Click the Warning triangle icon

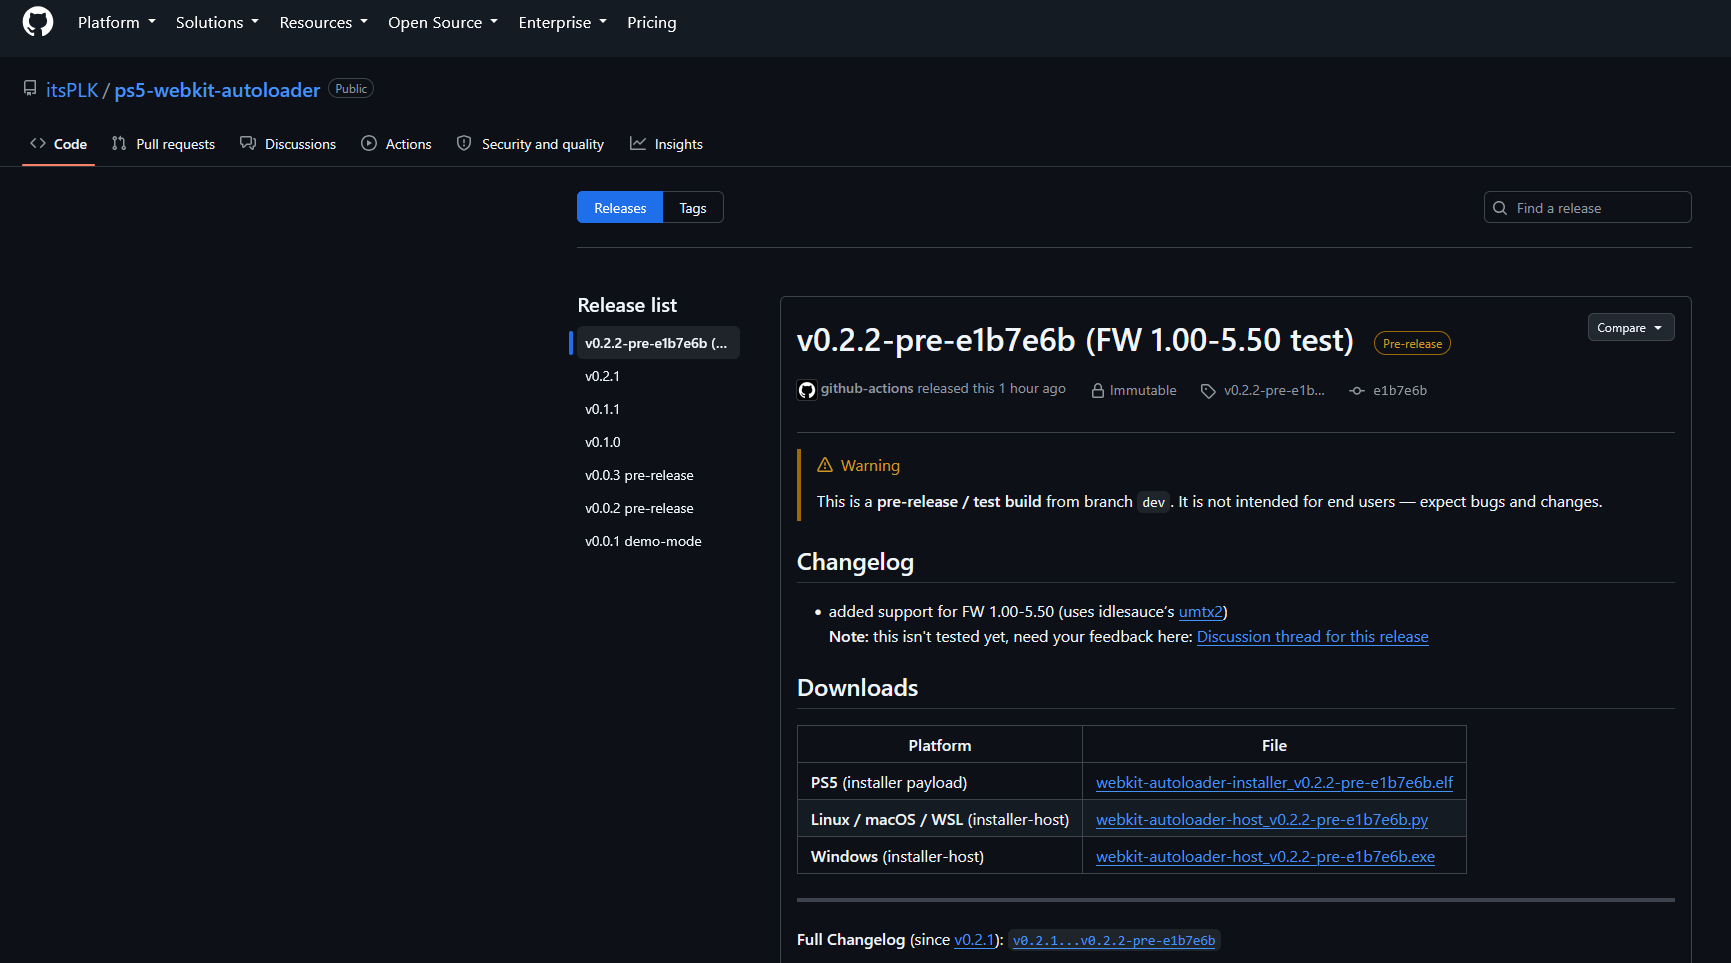[825, 465]
